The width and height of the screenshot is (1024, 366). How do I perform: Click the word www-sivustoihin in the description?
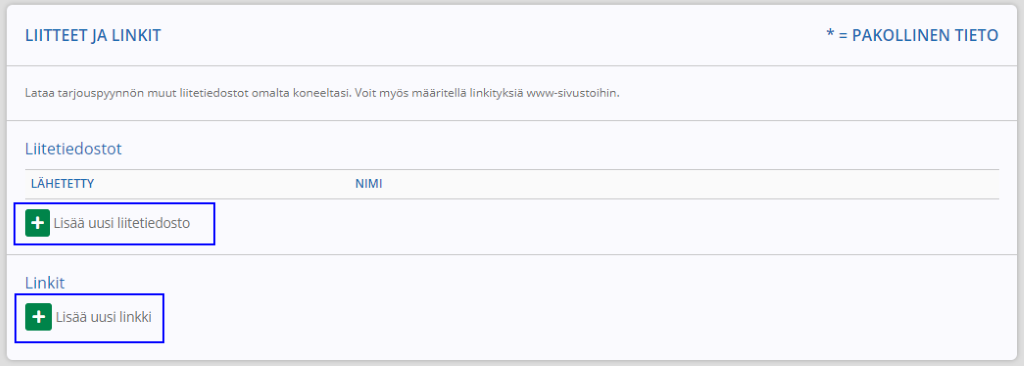tap(575, 93)
